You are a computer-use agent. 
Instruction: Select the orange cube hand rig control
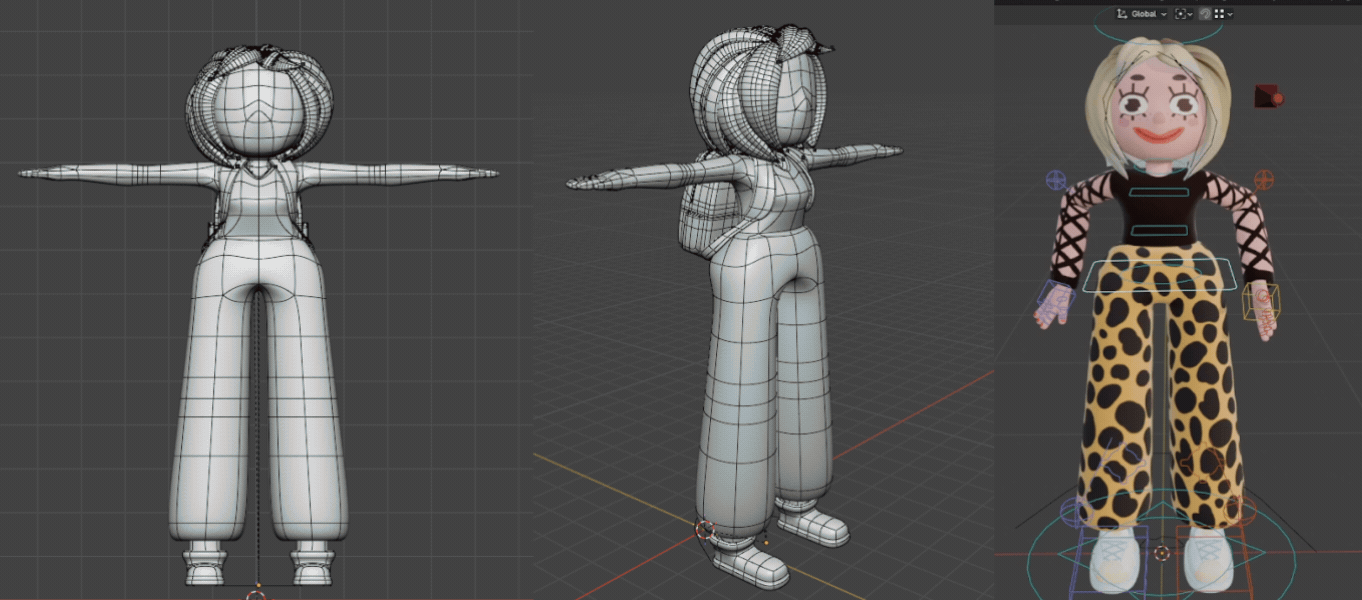pos(1259,303)
